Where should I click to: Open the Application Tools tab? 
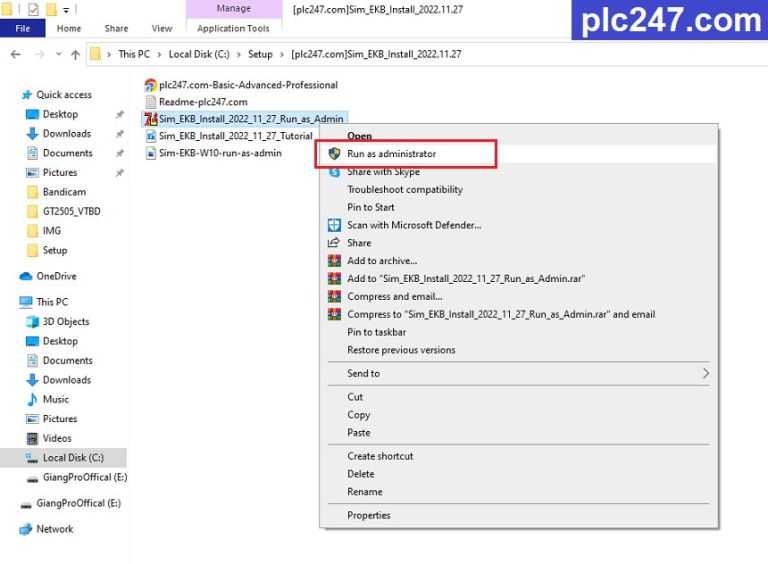(234, 28)
